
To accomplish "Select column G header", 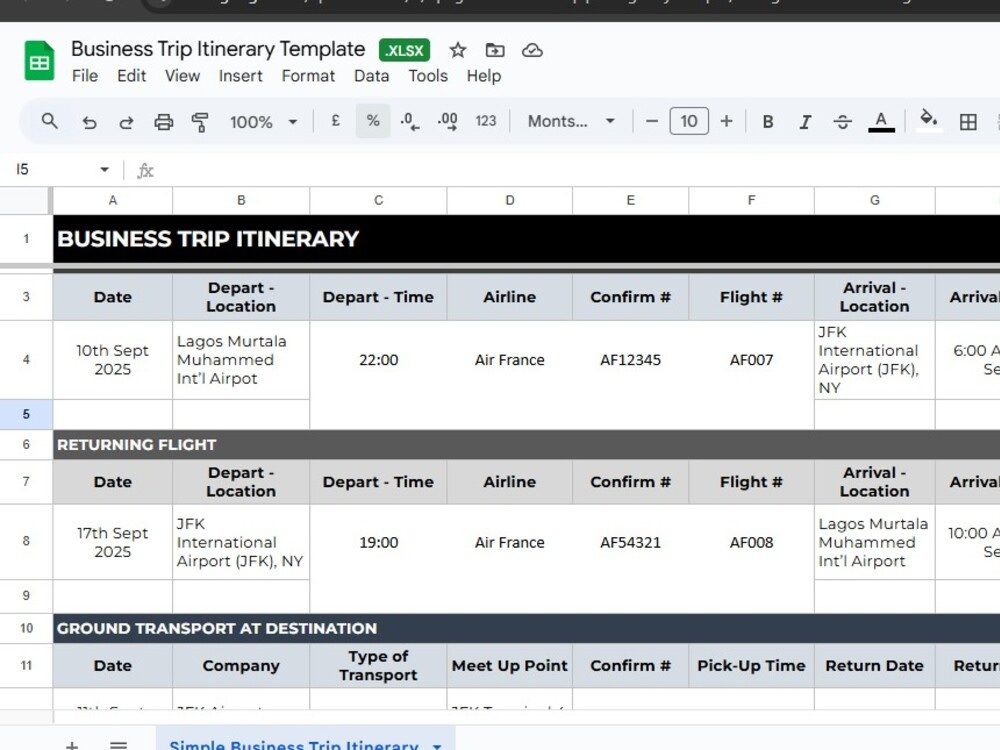I will coord(874,200).
